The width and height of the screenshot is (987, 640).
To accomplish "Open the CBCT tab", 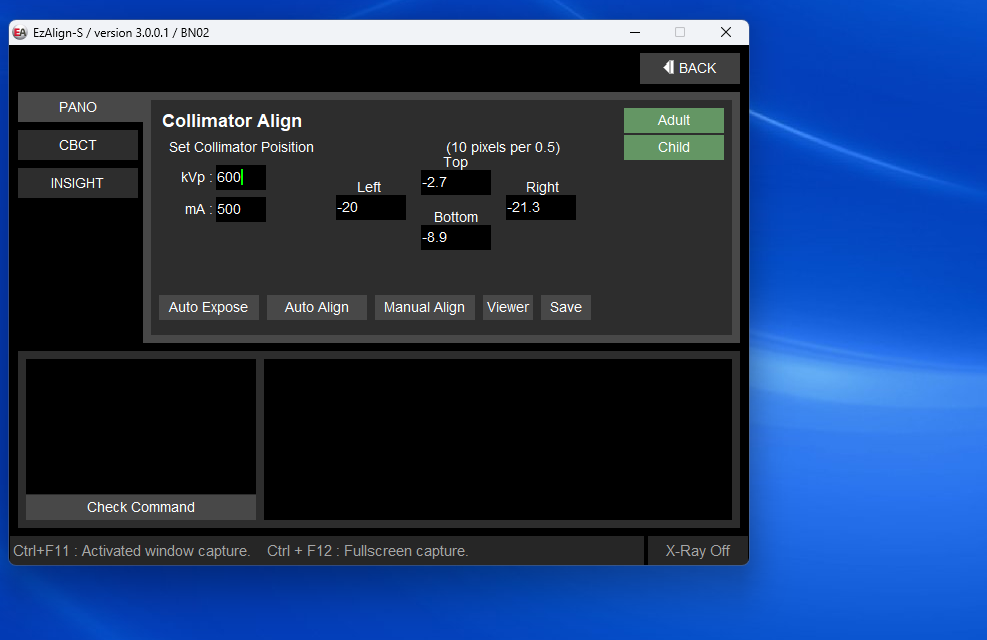I will tap(78, 145).
